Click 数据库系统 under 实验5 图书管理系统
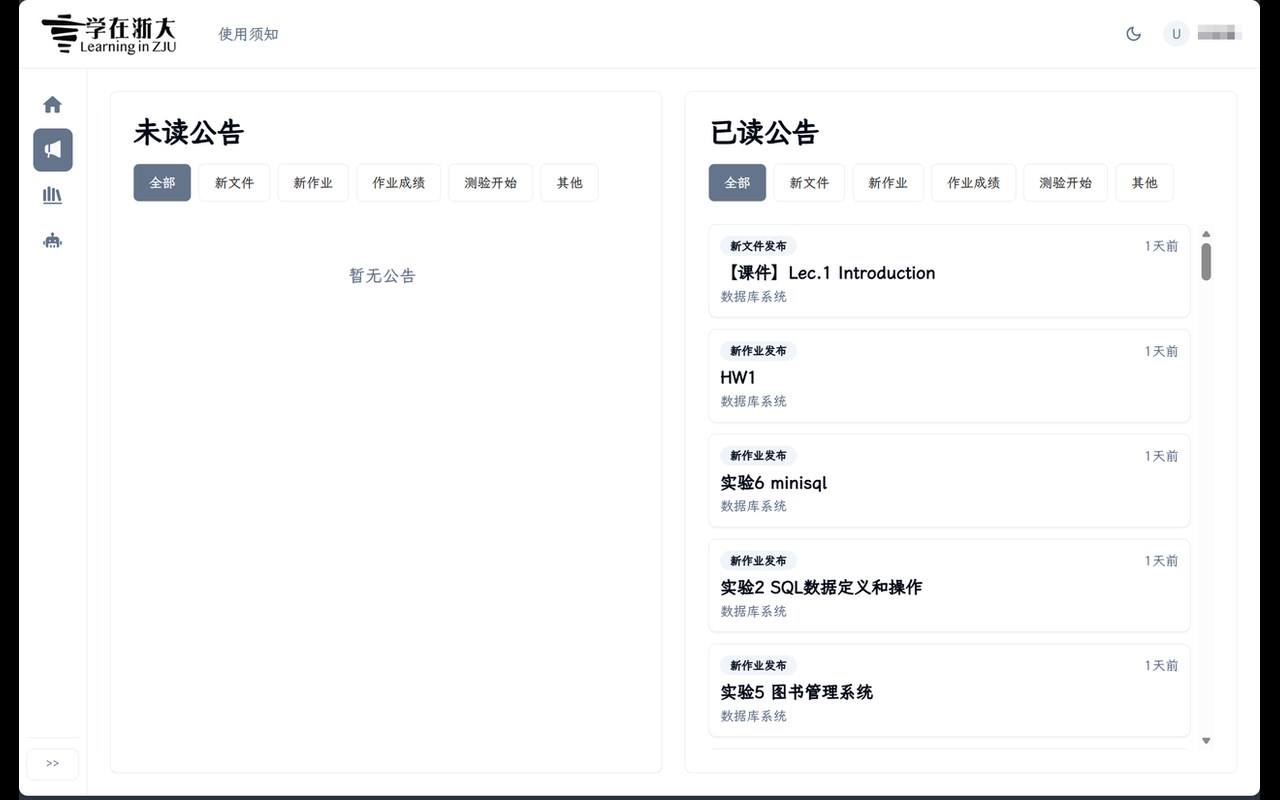This screenshot has height=800, width=1280. pos(754,716)
